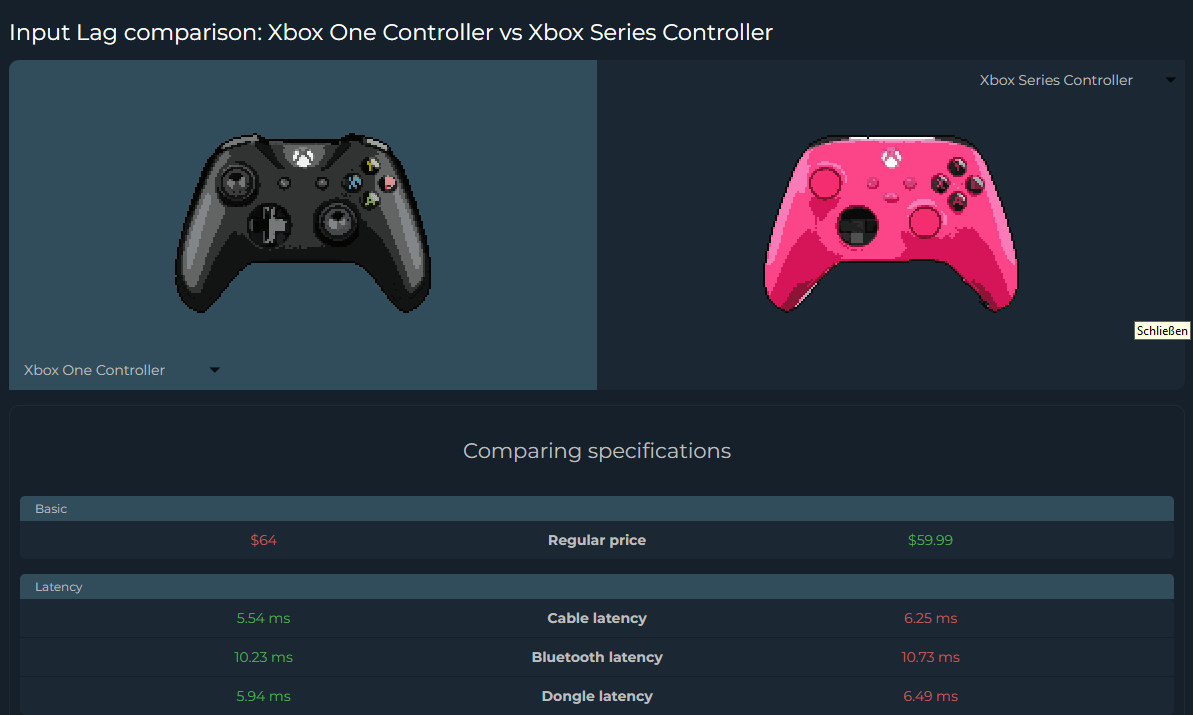Click the D-pad on the black controller
This screenshot has width=1193, height=715.
[x=269, y=225]
